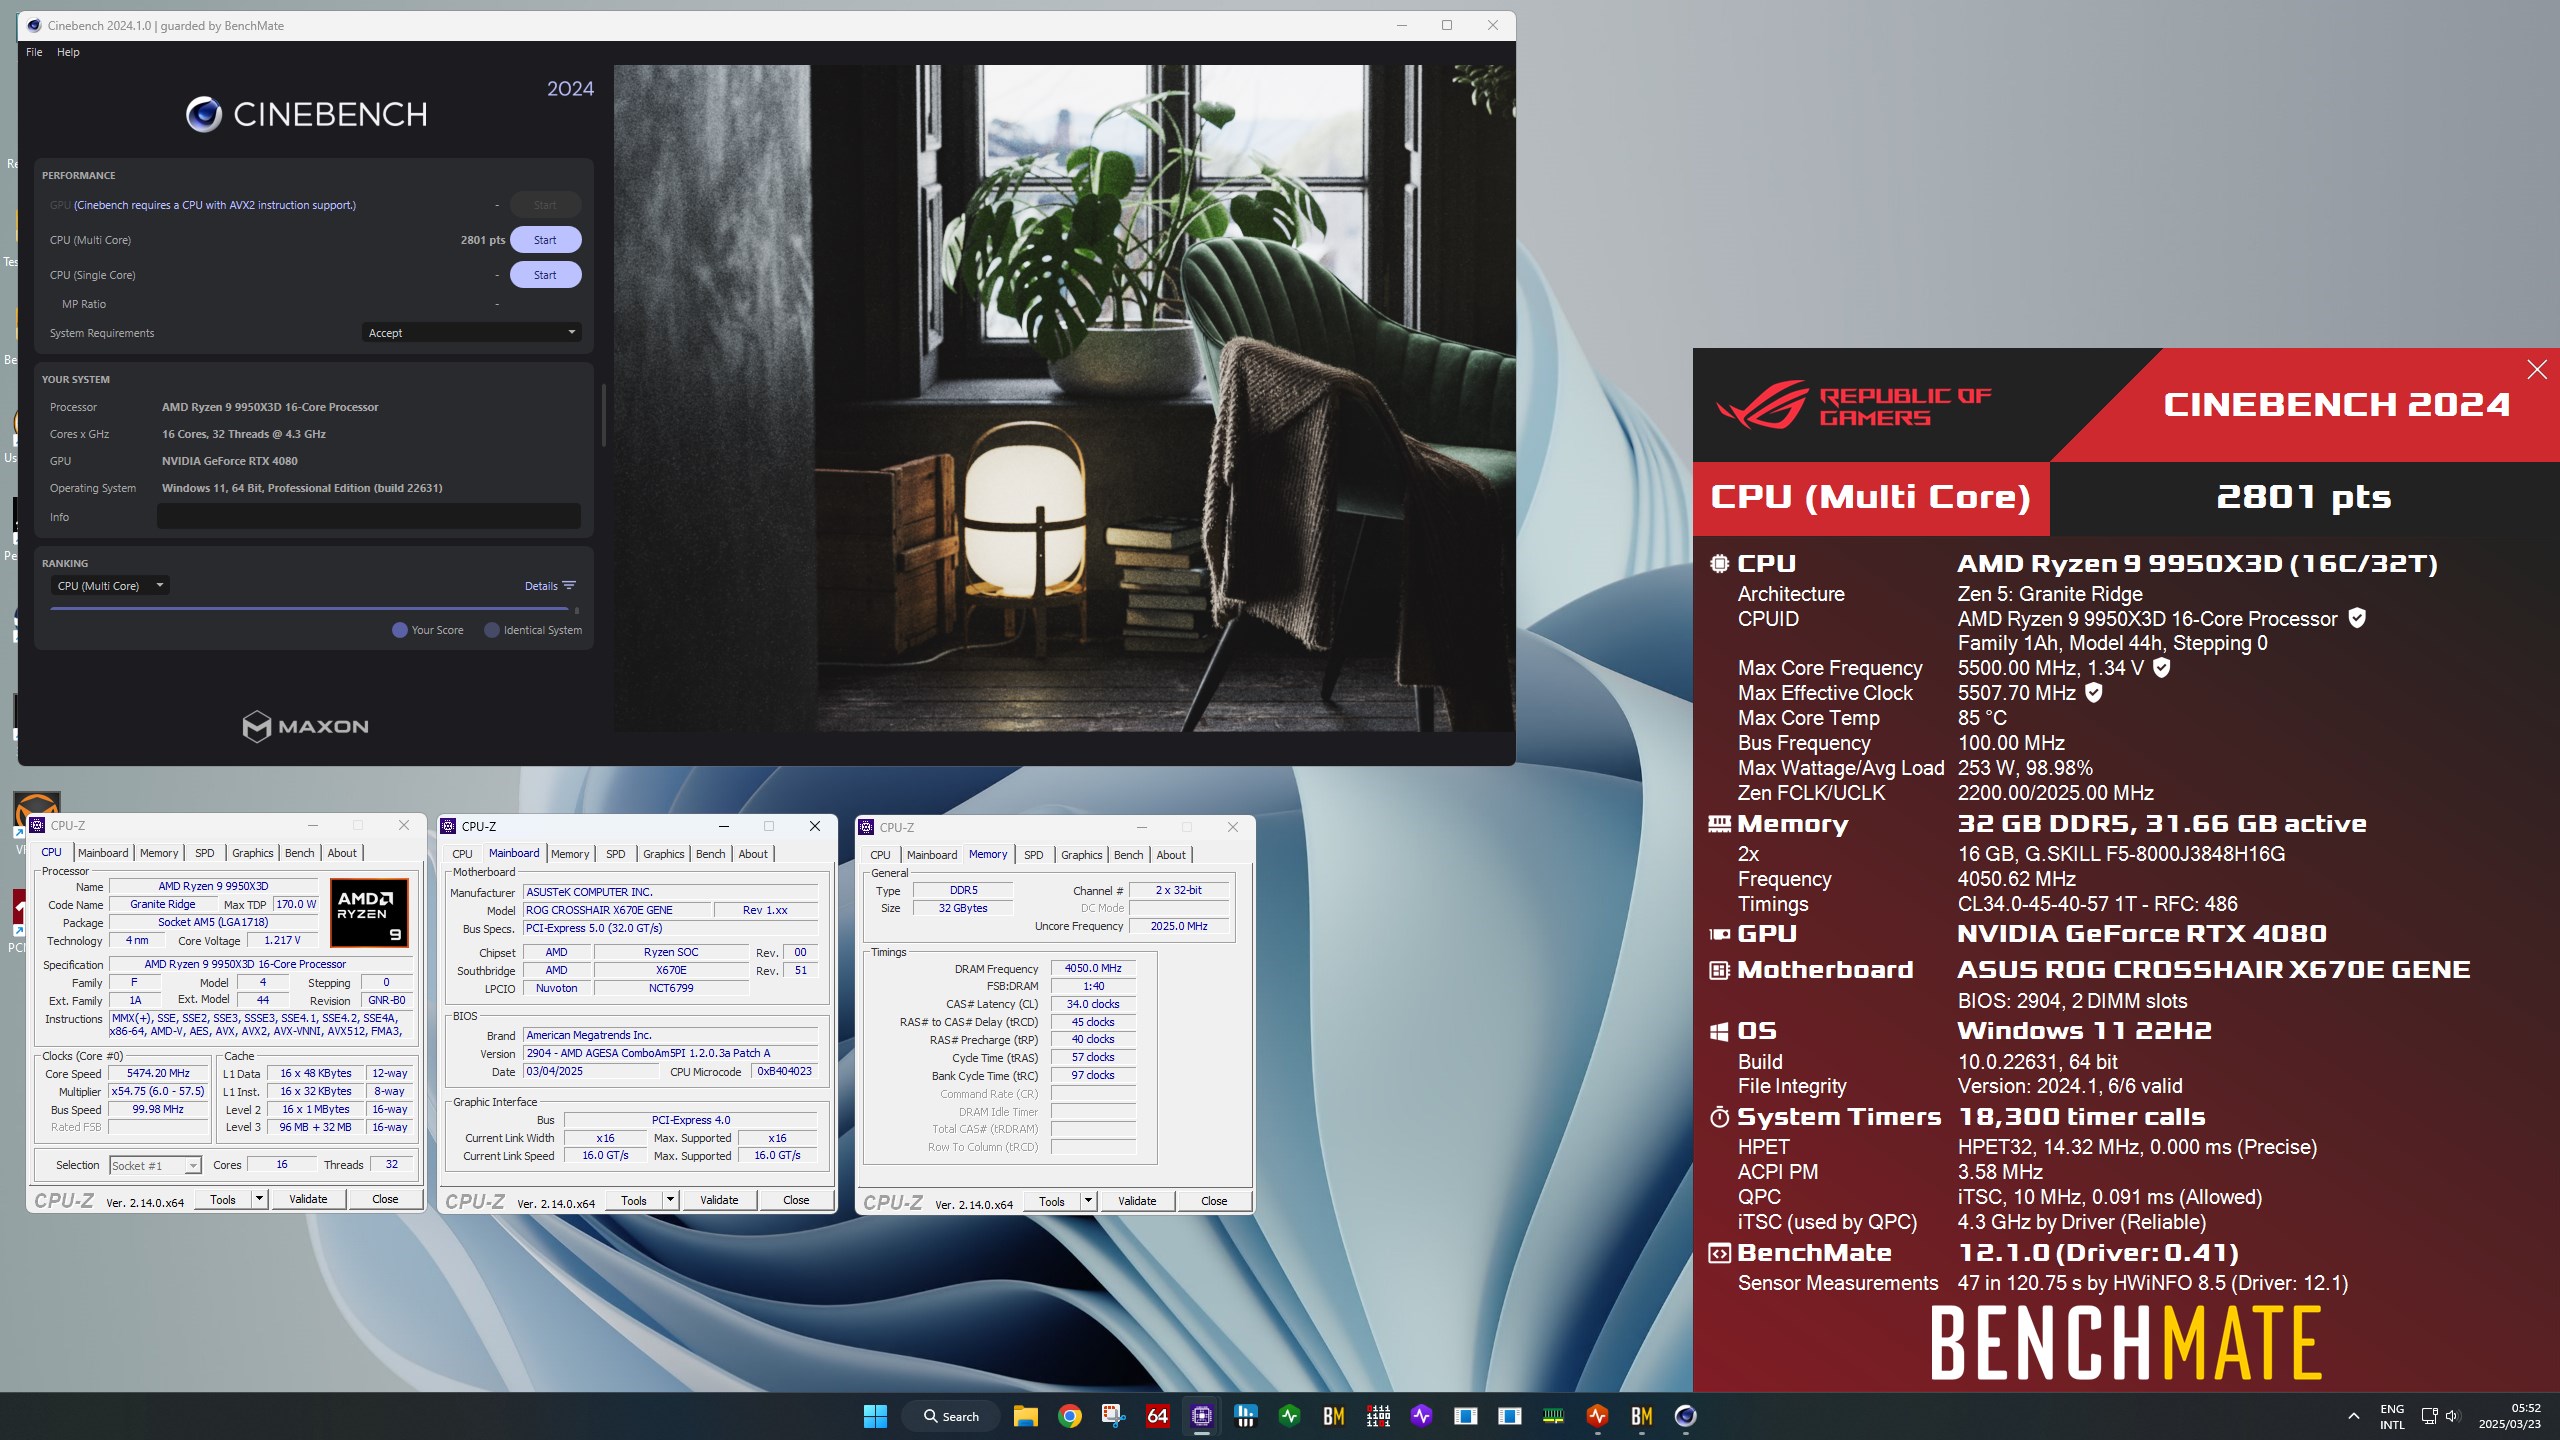Click the Memory section icon in BenchMate panel
The height and width of the screenshot is (1440, 2560).
pos(1719,824)
